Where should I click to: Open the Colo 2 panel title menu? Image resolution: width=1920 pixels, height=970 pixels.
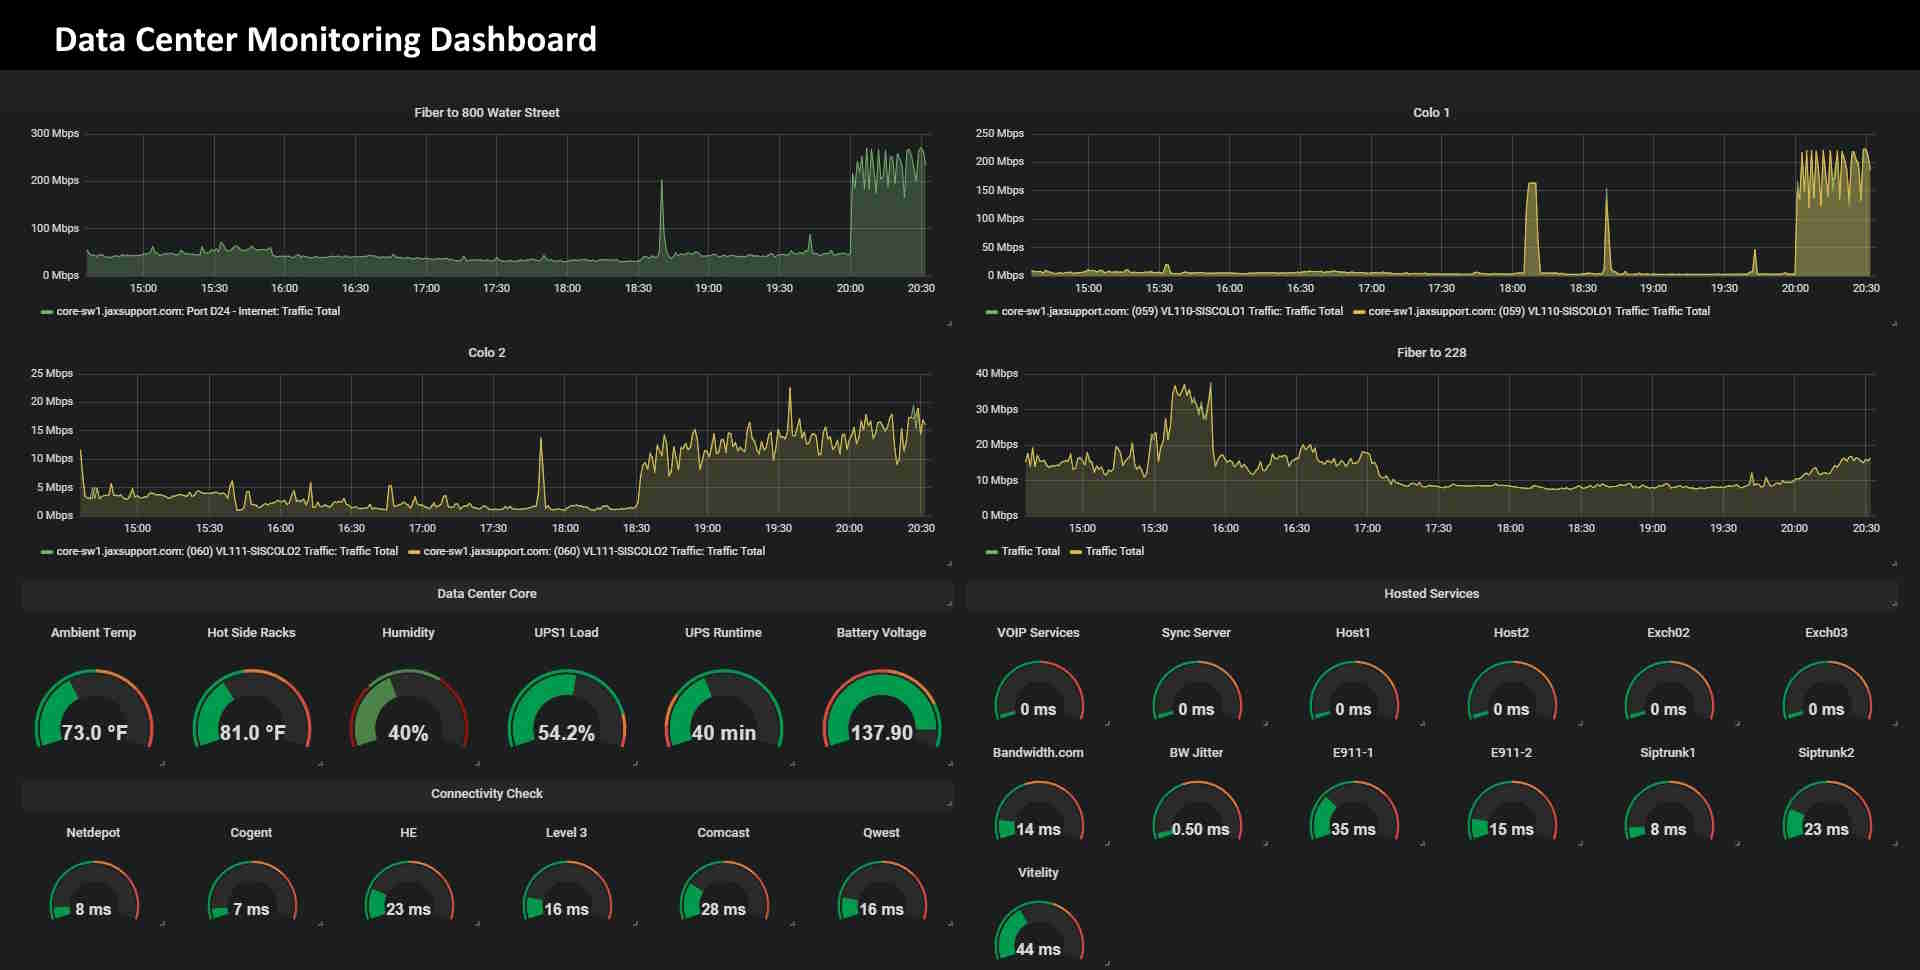pyautogui.click(x=487, y=353)
